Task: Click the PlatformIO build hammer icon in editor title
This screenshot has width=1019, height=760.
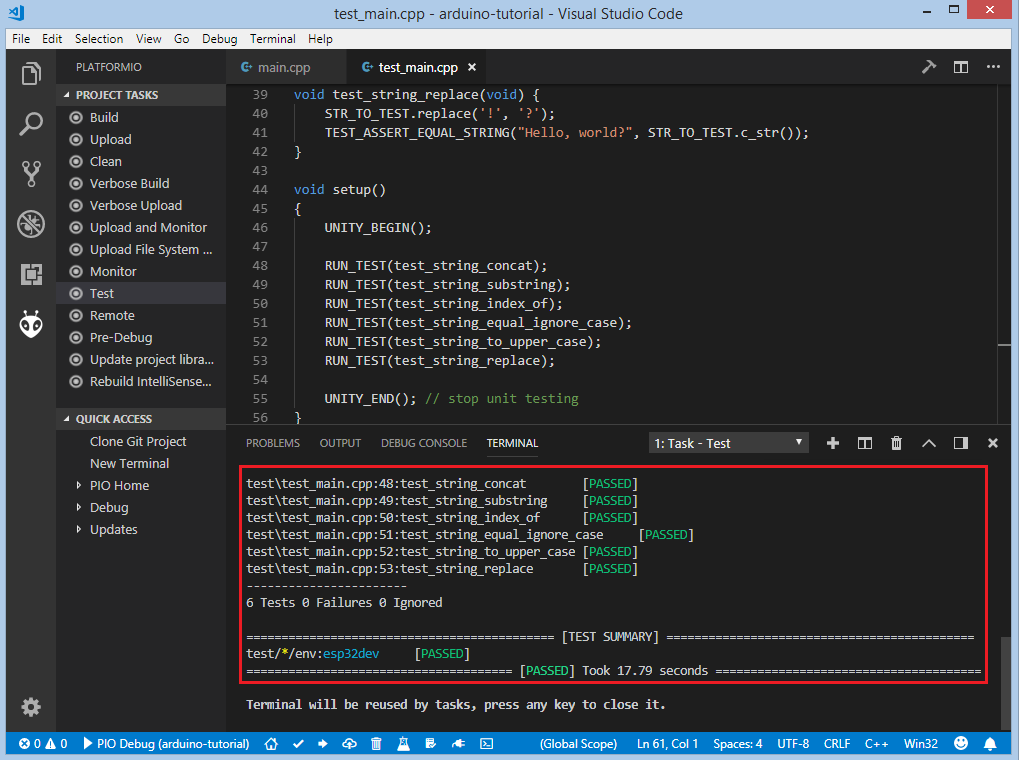Action: (x=929, y=67)
